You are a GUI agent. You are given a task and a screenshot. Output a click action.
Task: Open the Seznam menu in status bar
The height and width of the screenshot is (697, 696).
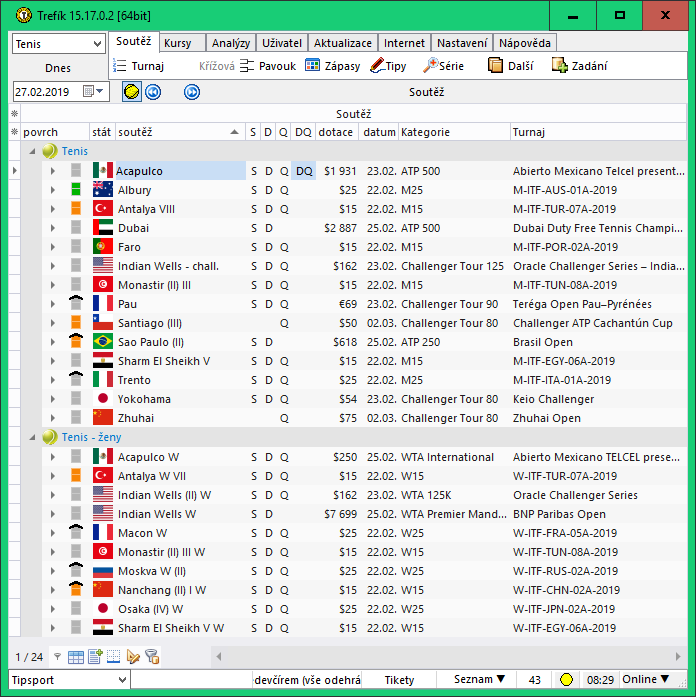[x=480, y=680]
